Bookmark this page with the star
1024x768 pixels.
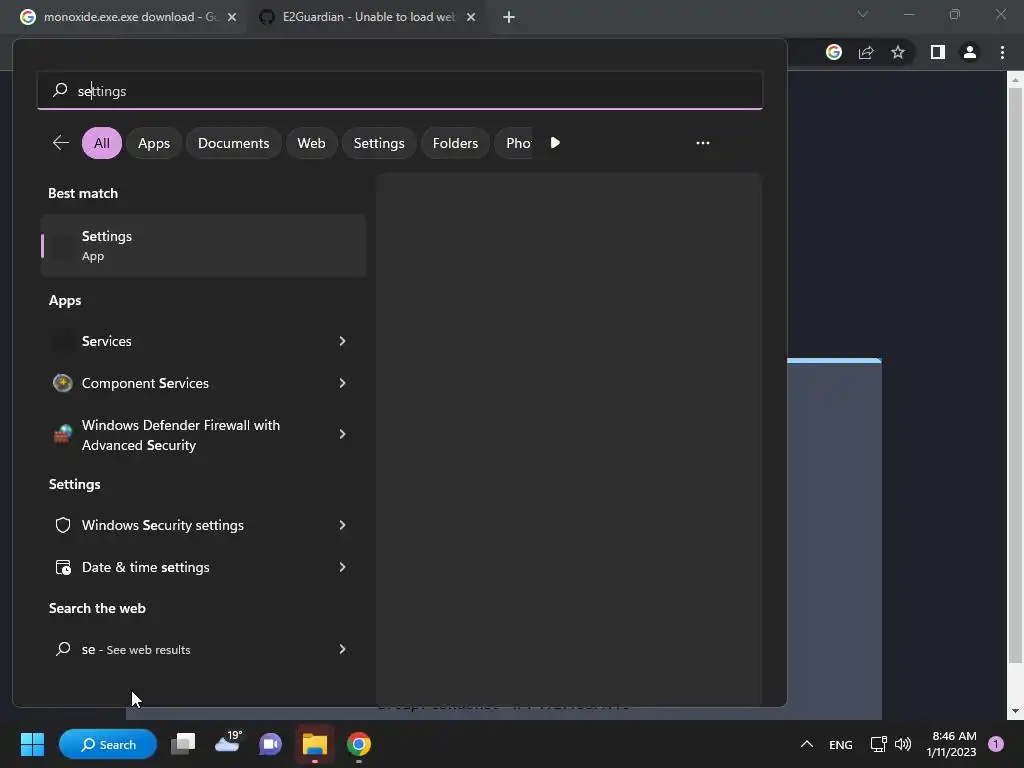pos(898,52)
